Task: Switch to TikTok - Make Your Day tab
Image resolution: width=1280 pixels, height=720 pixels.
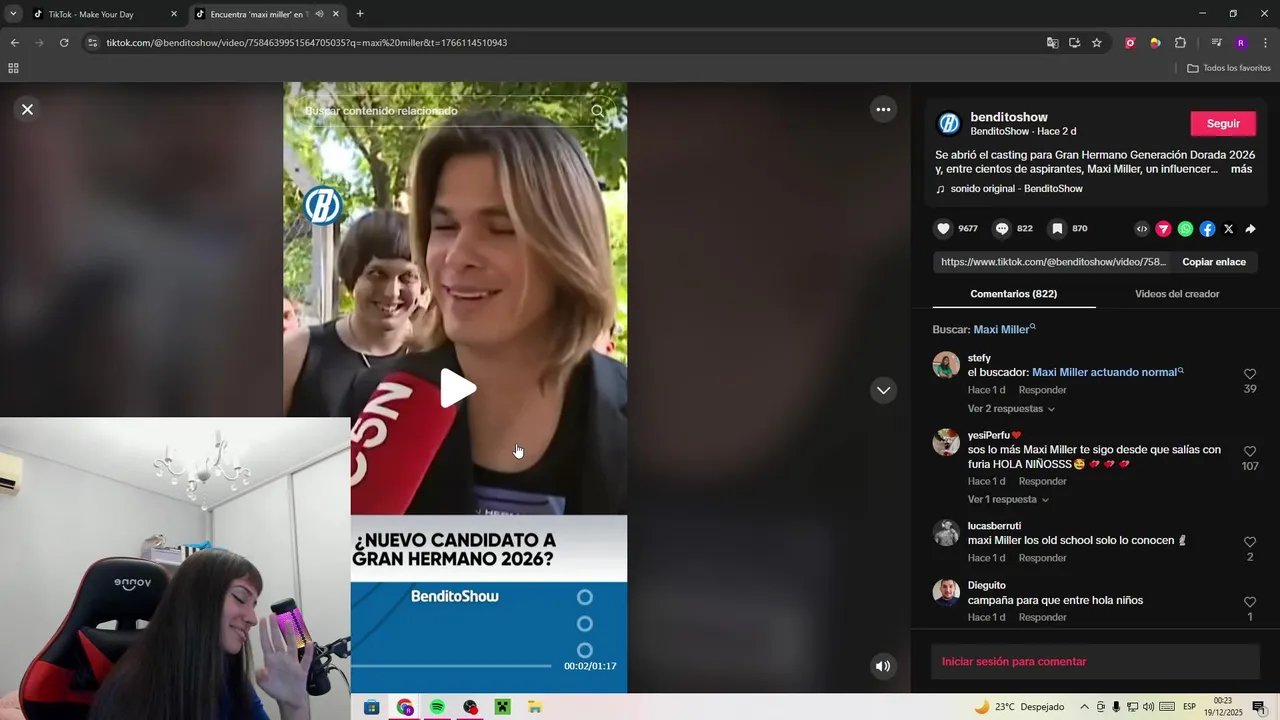Action: pos(105,14)
